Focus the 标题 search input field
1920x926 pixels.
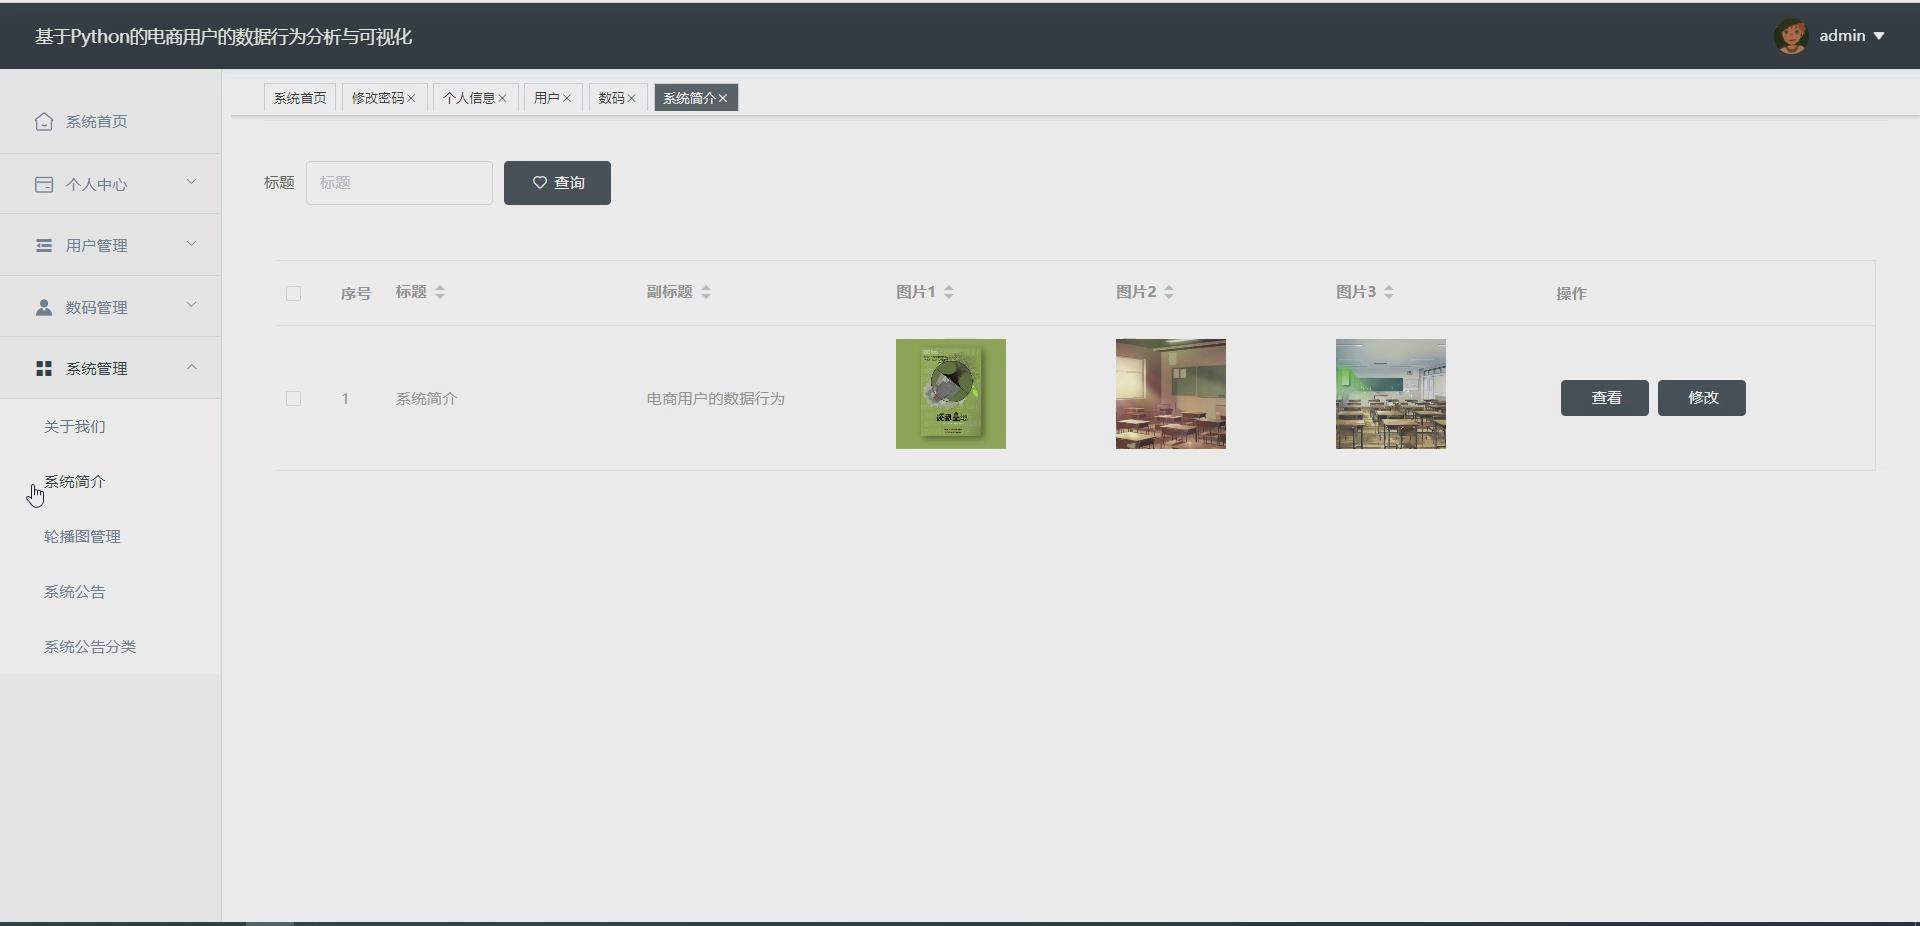point(399,183)
